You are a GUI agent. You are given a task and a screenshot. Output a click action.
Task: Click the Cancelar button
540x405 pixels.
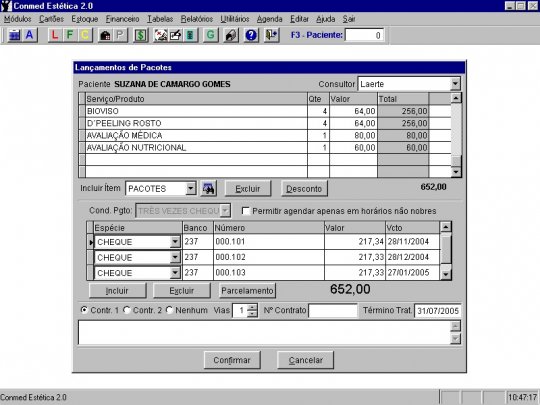pos(305,360)
